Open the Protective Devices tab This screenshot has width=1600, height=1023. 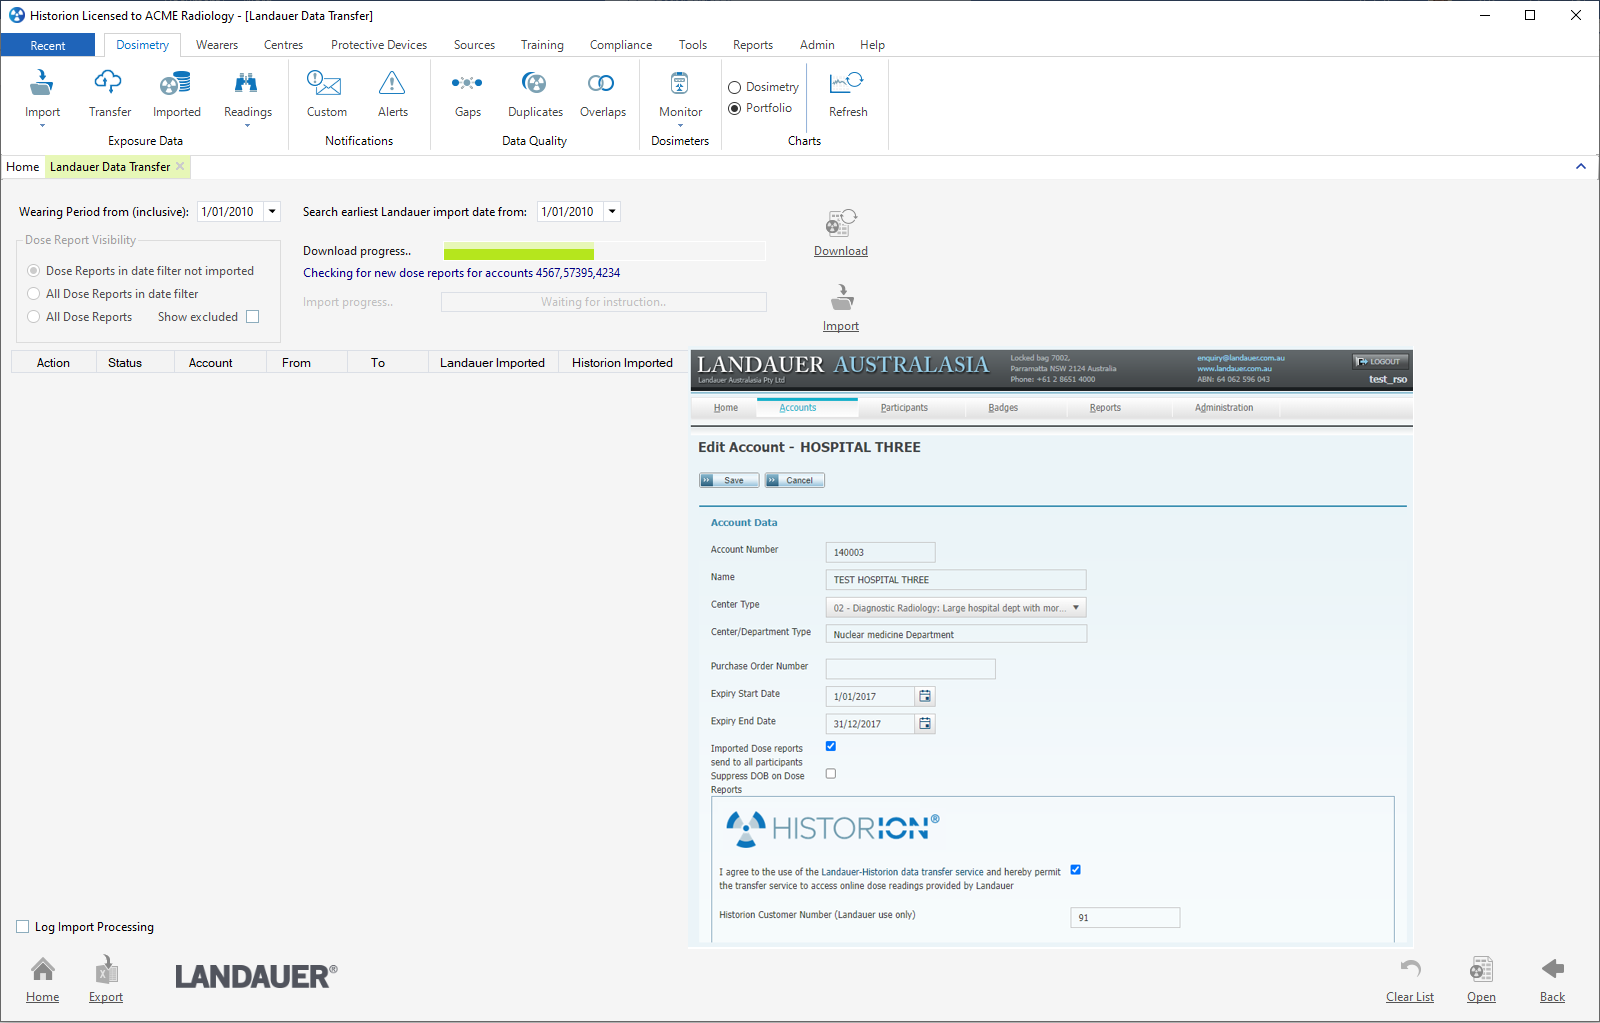[379, 45]
